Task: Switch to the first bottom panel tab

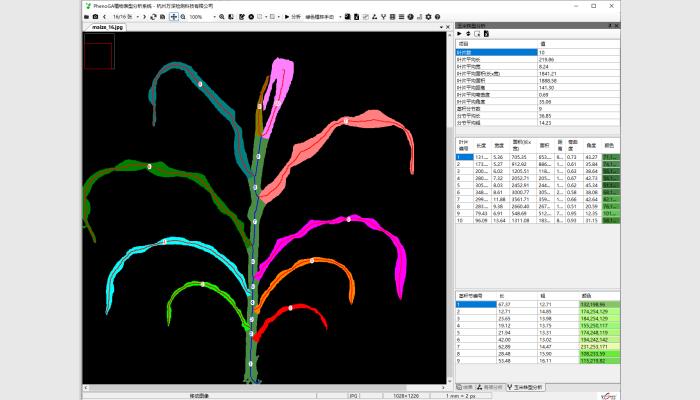Action: (465, 386)
